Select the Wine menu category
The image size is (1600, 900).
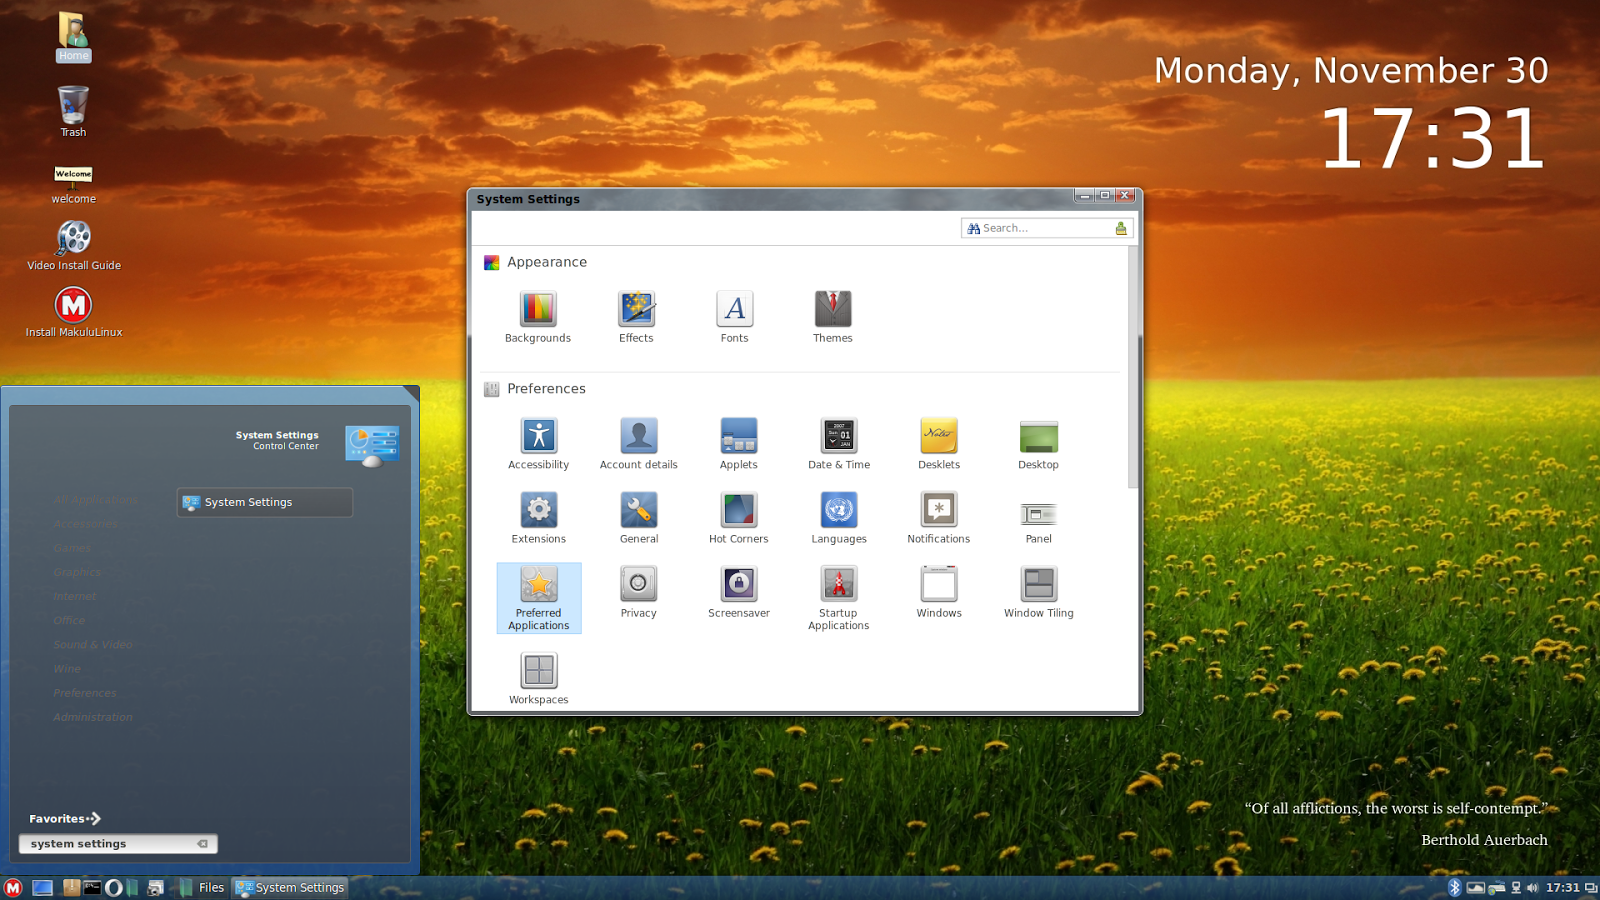pyautogui.click(x=67, y=669)
